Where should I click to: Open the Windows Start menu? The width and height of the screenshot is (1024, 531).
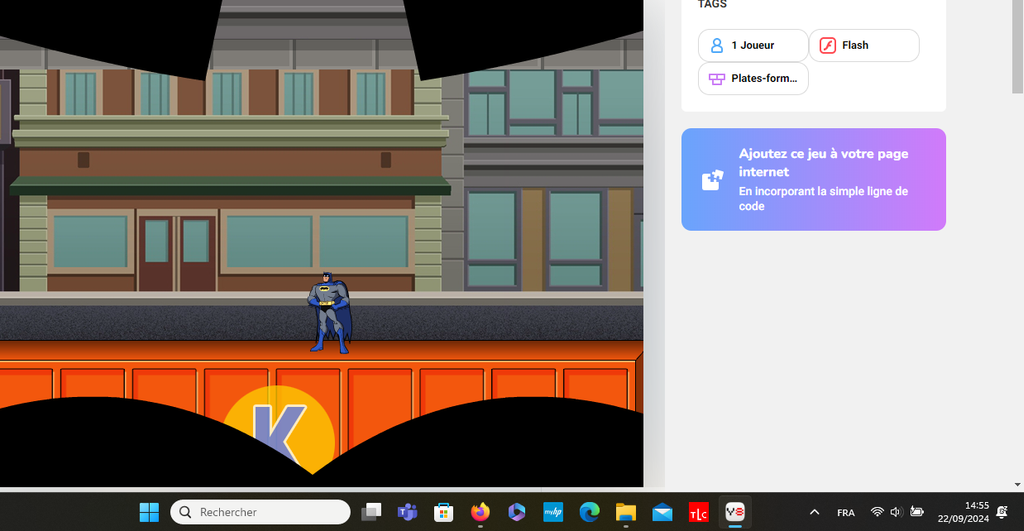(149, 512)
